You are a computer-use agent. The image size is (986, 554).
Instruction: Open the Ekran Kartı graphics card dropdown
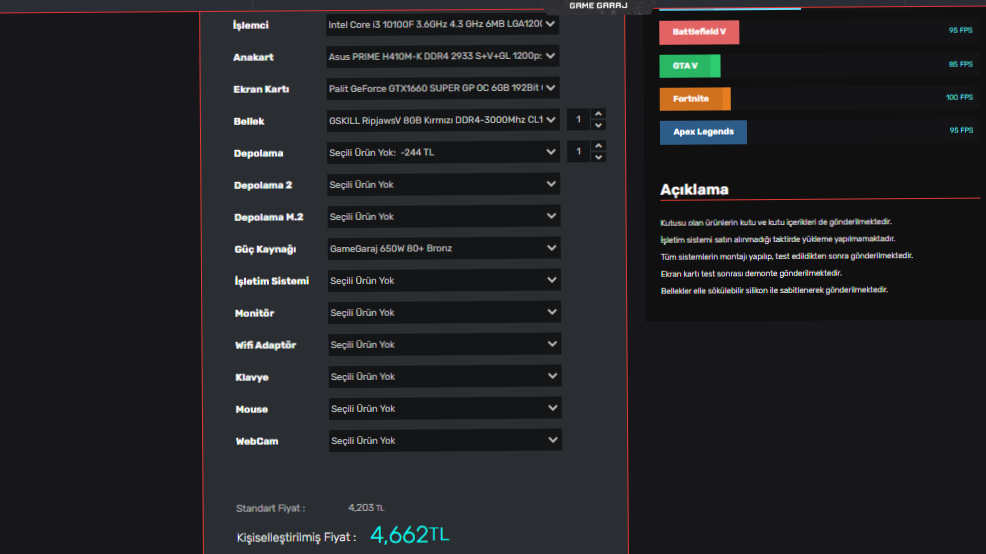[443, 89]
